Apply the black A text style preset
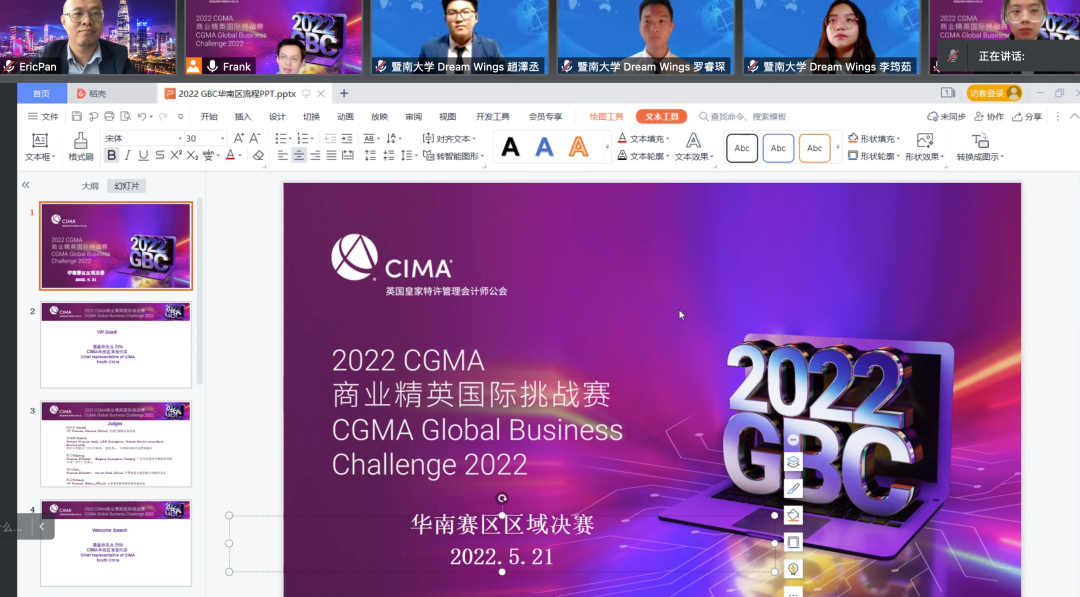1080x597 pixels. 510,147
